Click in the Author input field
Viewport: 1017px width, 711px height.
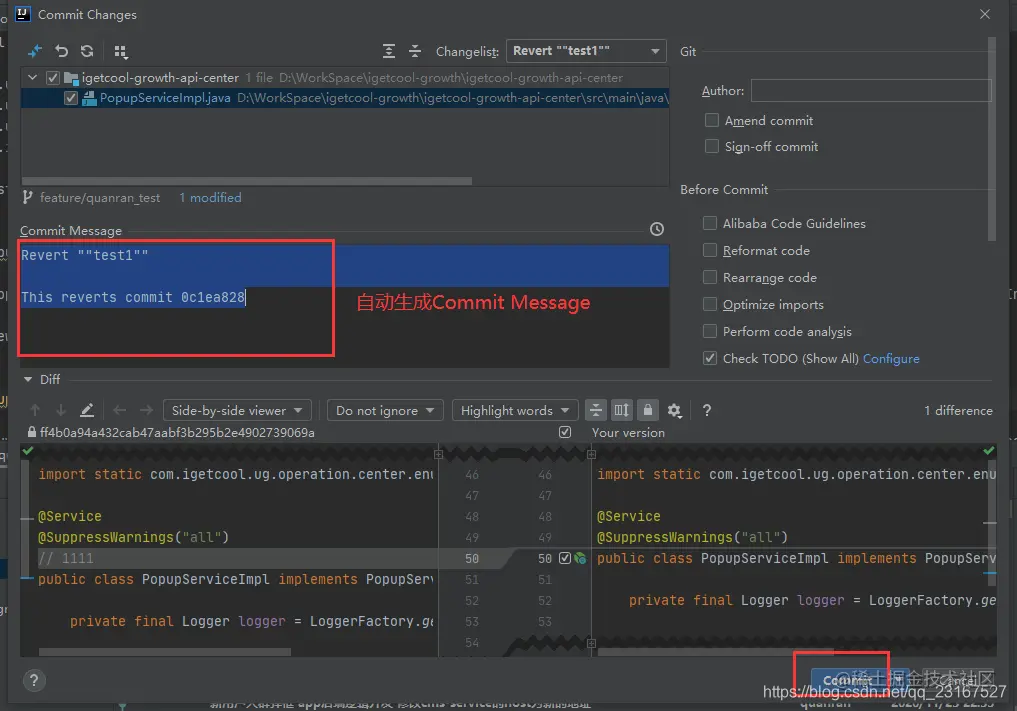pos(870,90)
